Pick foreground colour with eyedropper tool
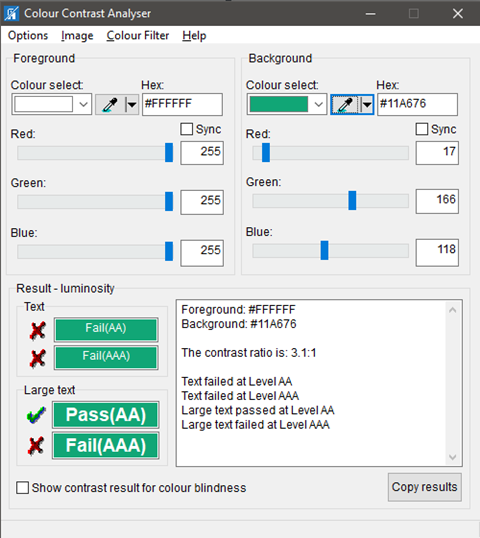The height and width of the screenshot is (538, 480). 110,105
